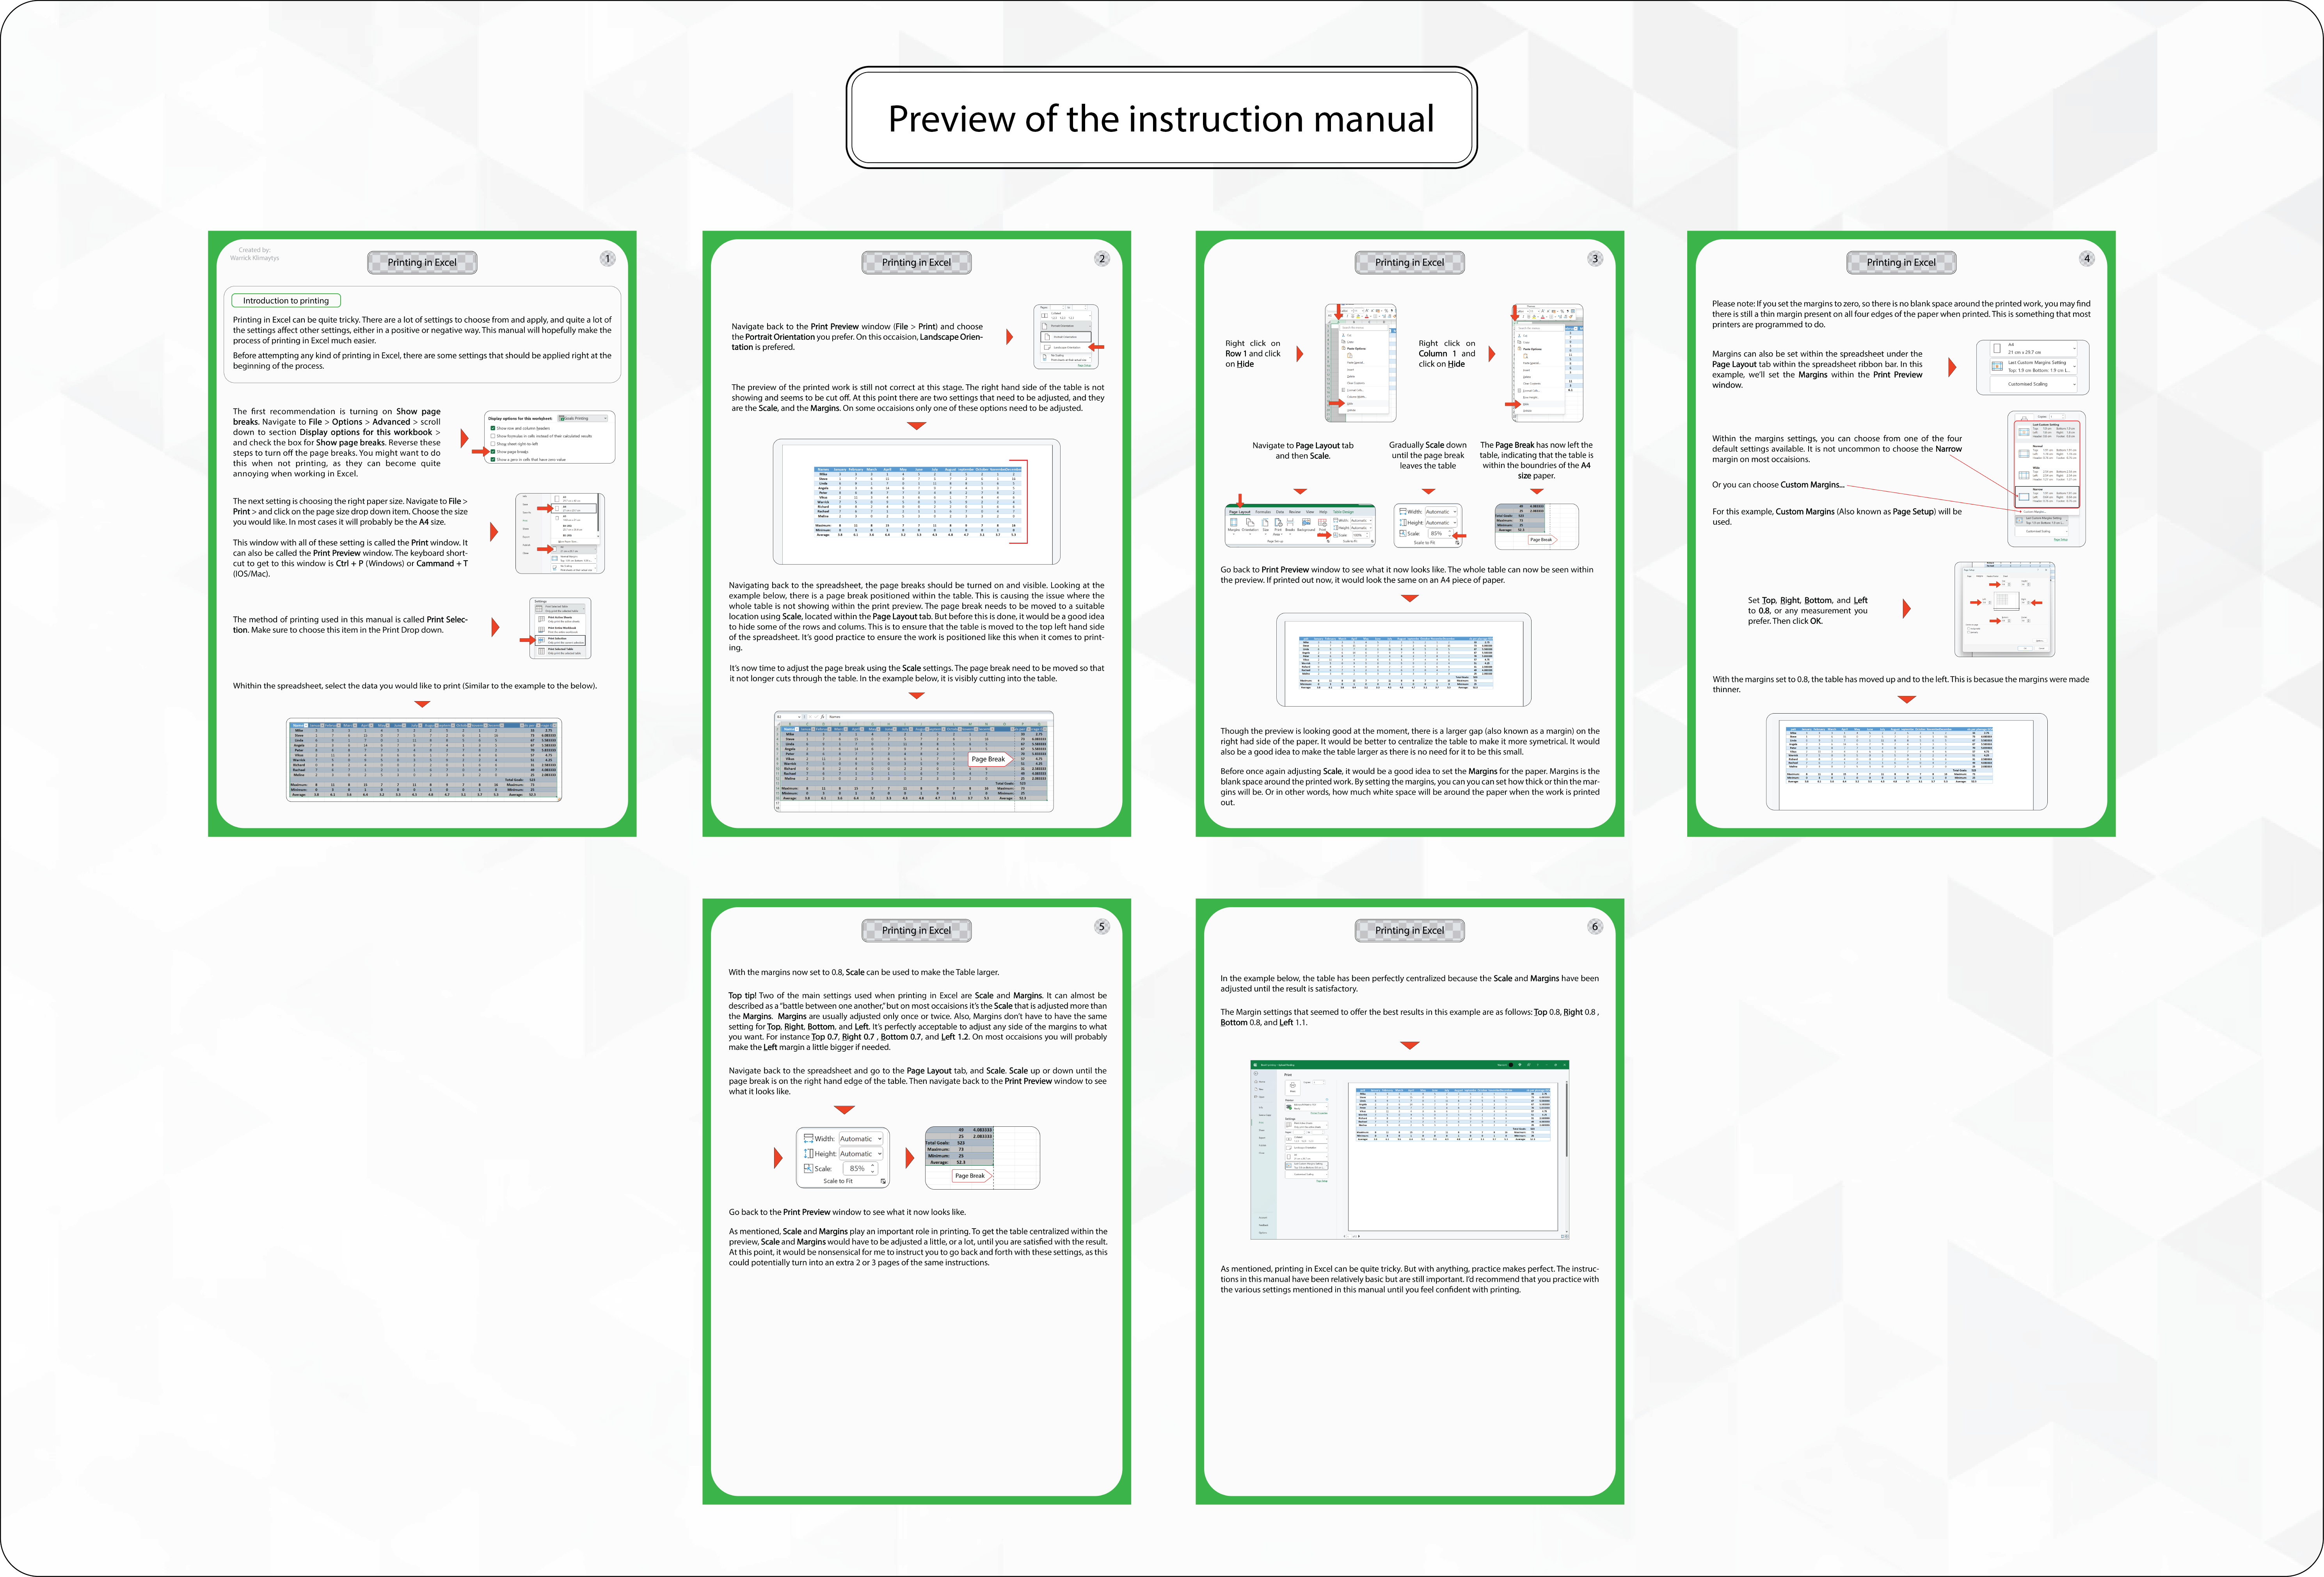The height and width of the screenshot is (1577, 2324).
Task: Click the formula bar cancel X icon
Action: tap(810, 717)
